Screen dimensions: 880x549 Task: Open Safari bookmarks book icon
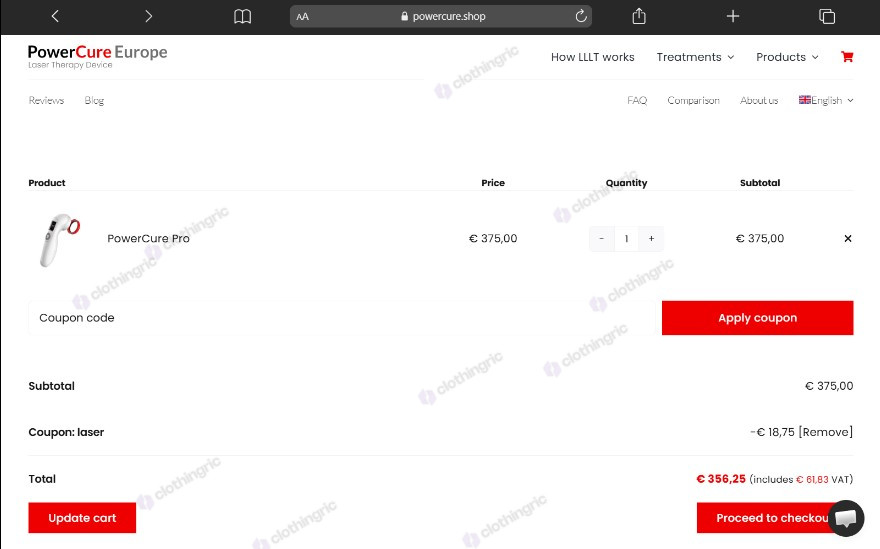point(242,16)
